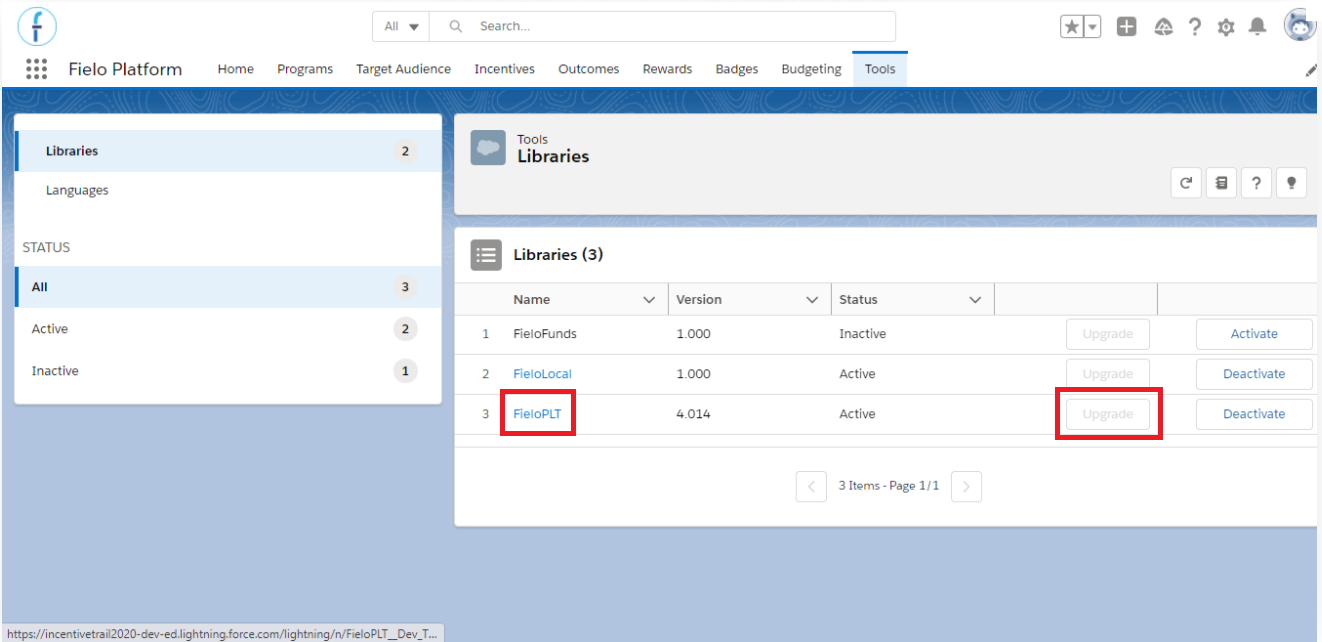The width and height of the screenshot is (1322, 642).
Task: Select Libraries in the sidebar
Action: tap(228, 151)
